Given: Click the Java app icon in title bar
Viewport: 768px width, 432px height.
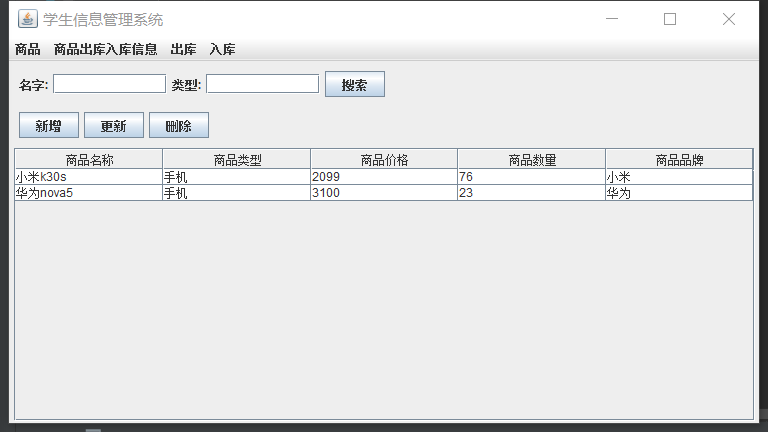Looking at the screenshot, I should 27,19.
